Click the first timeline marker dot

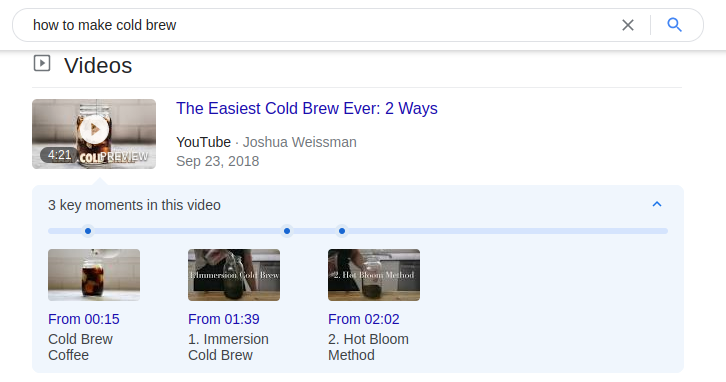click(88, 231)
